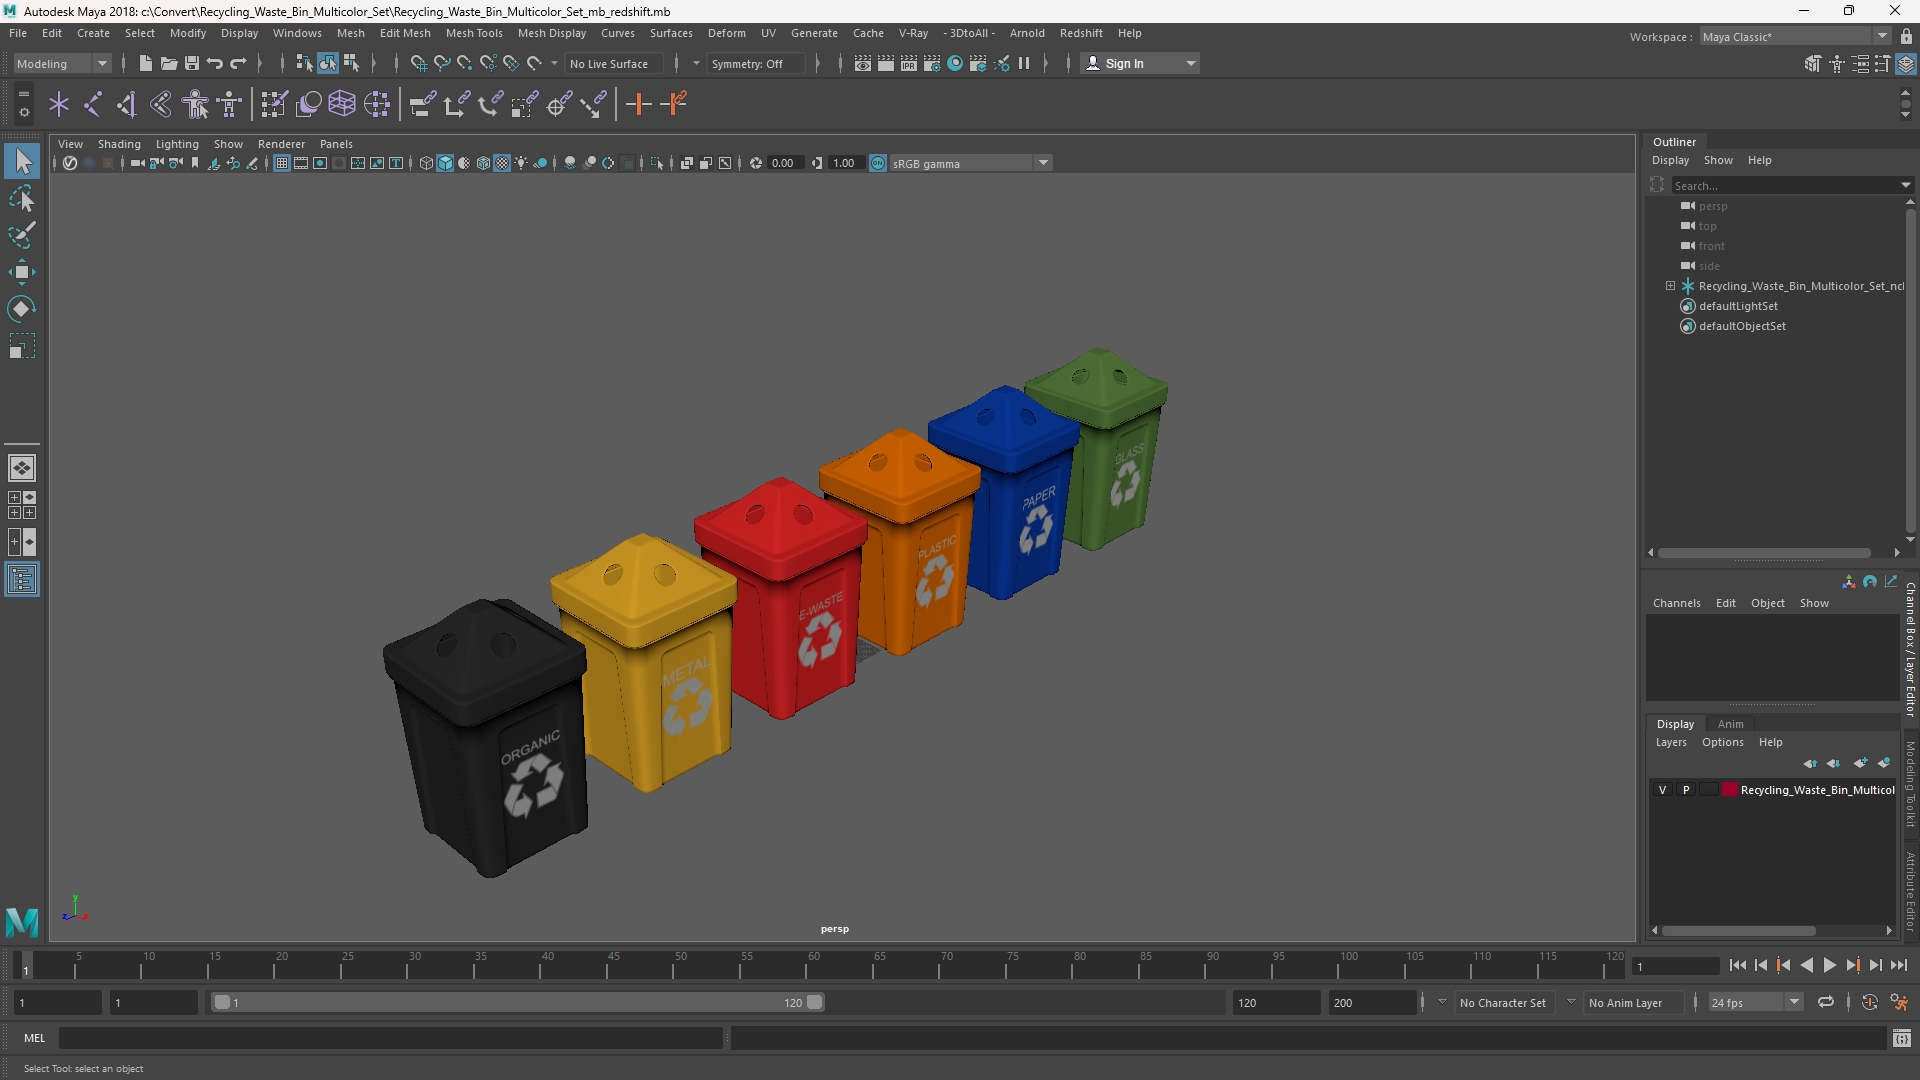The width and height of the screenshot is (1920, 1080).
Task: Open the Outliner search filter dropdown arrow
Action: [1905, 185]
